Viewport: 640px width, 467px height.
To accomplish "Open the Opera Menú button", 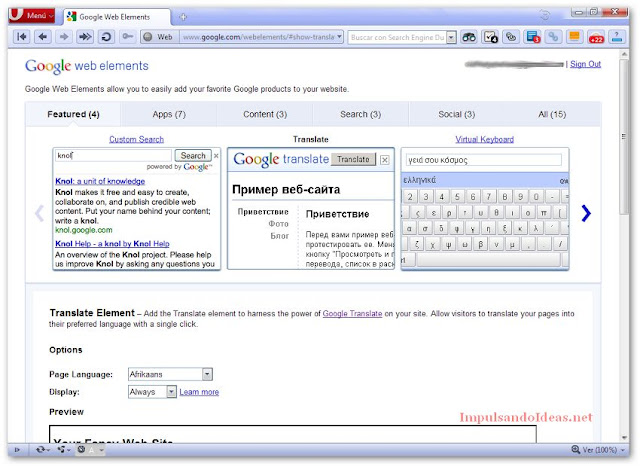I will (32, 15).
